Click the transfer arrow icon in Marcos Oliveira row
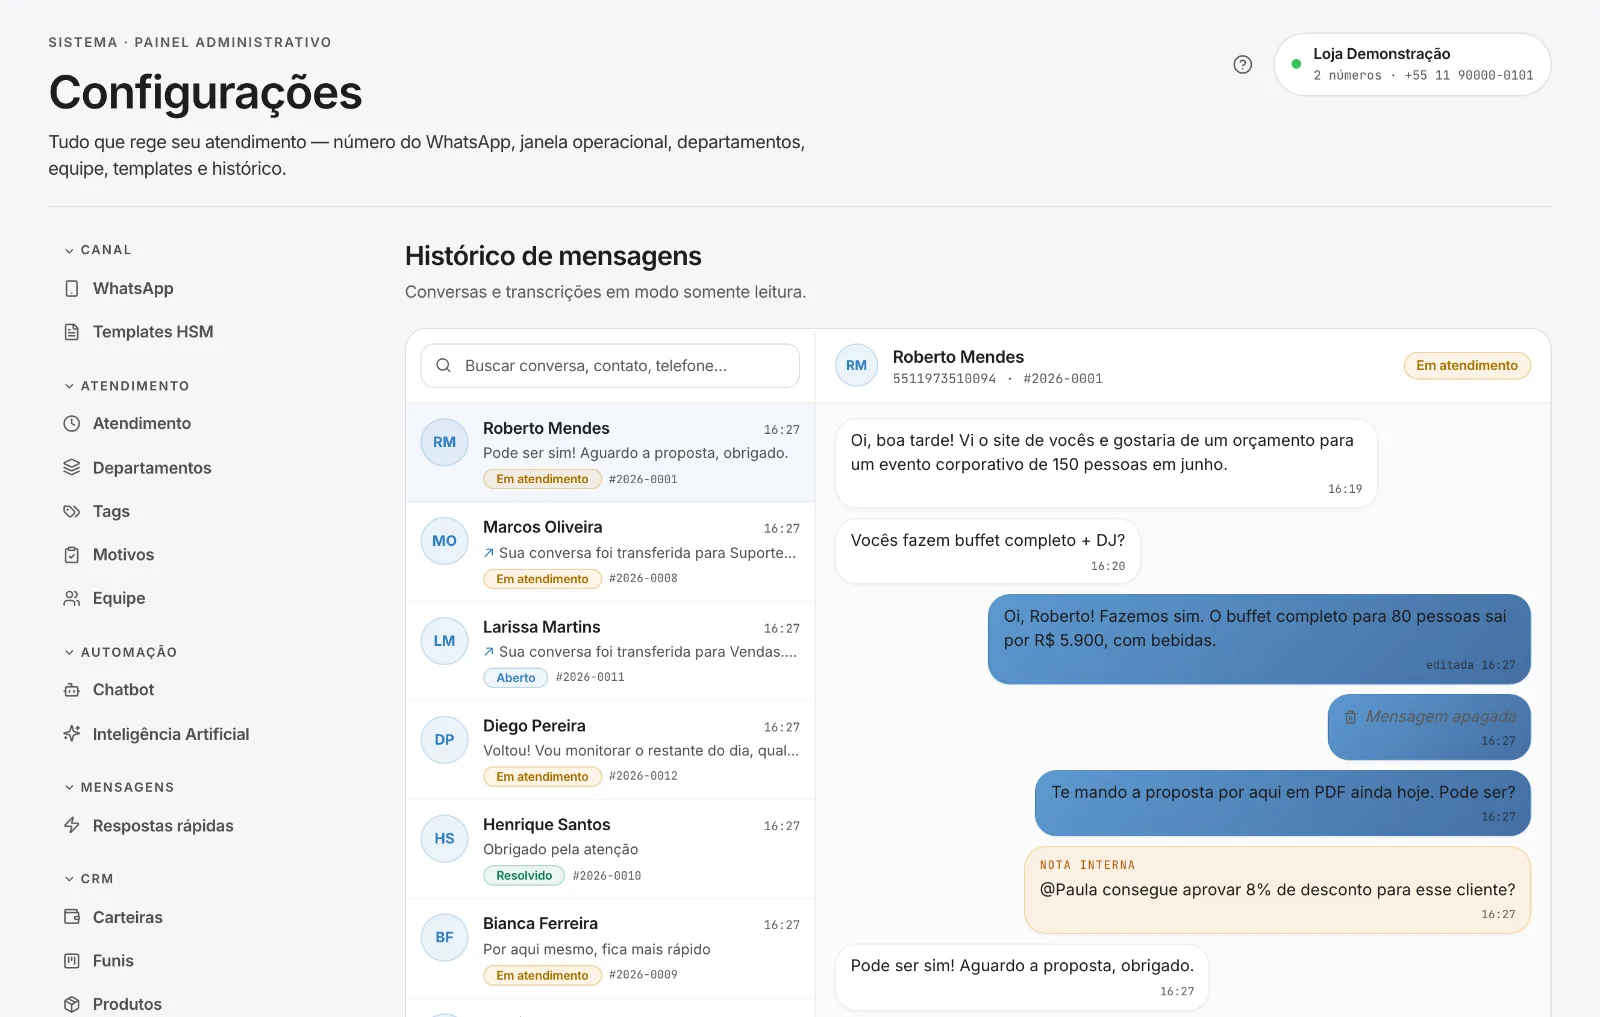The width and height of the screenshot is (1600, 1017). [489, 553]
